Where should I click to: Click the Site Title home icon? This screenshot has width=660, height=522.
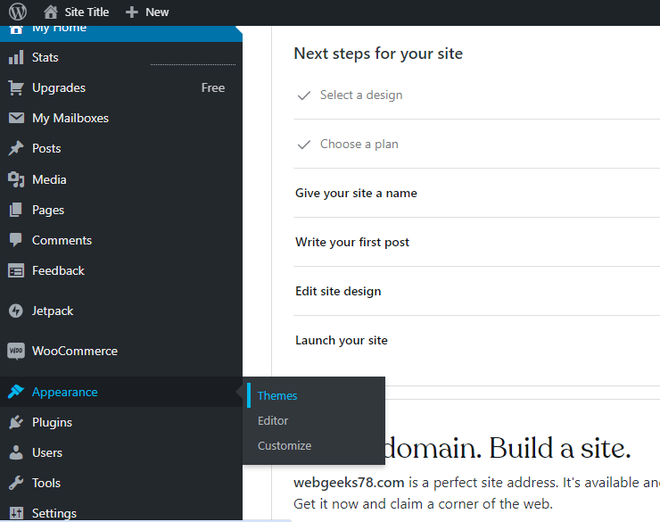coord(51,12)
